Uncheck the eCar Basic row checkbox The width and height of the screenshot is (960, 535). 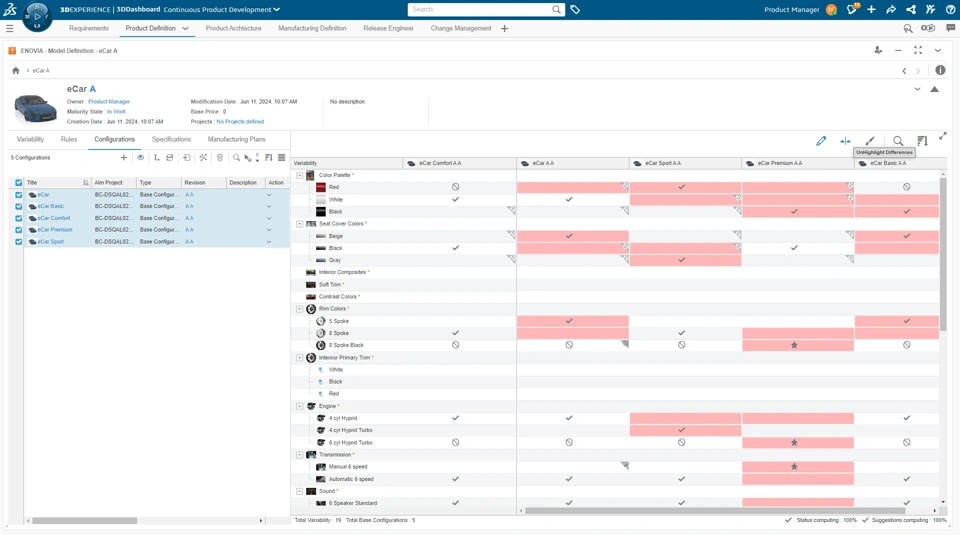coord(18,206)
